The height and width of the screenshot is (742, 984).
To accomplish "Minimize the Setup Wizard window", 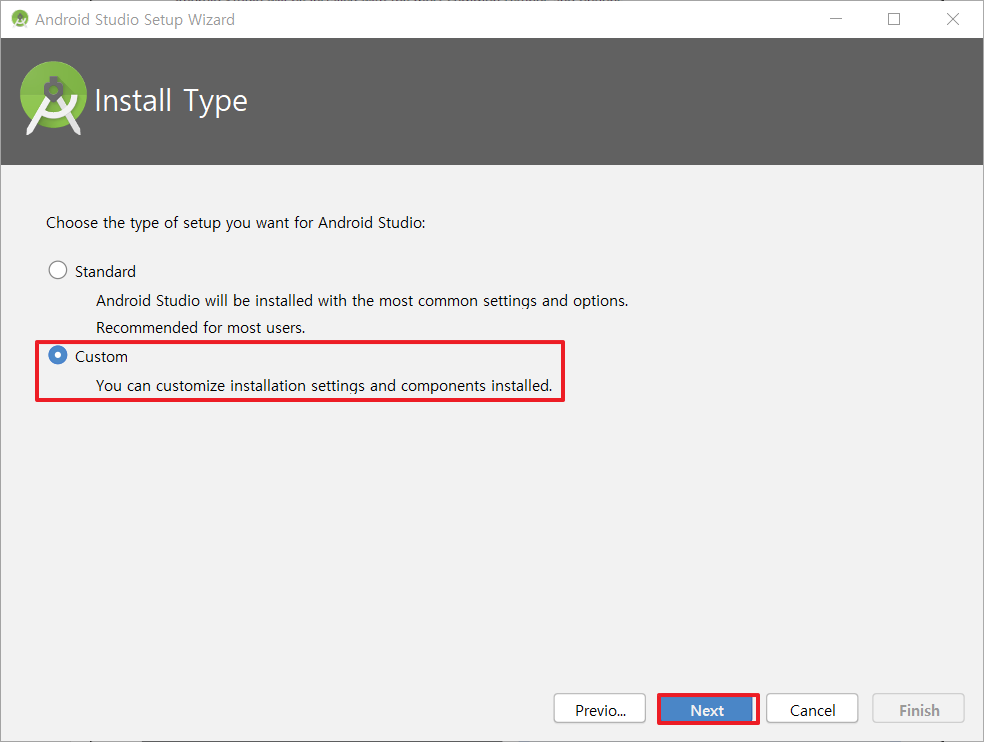I will coord(836,19).
